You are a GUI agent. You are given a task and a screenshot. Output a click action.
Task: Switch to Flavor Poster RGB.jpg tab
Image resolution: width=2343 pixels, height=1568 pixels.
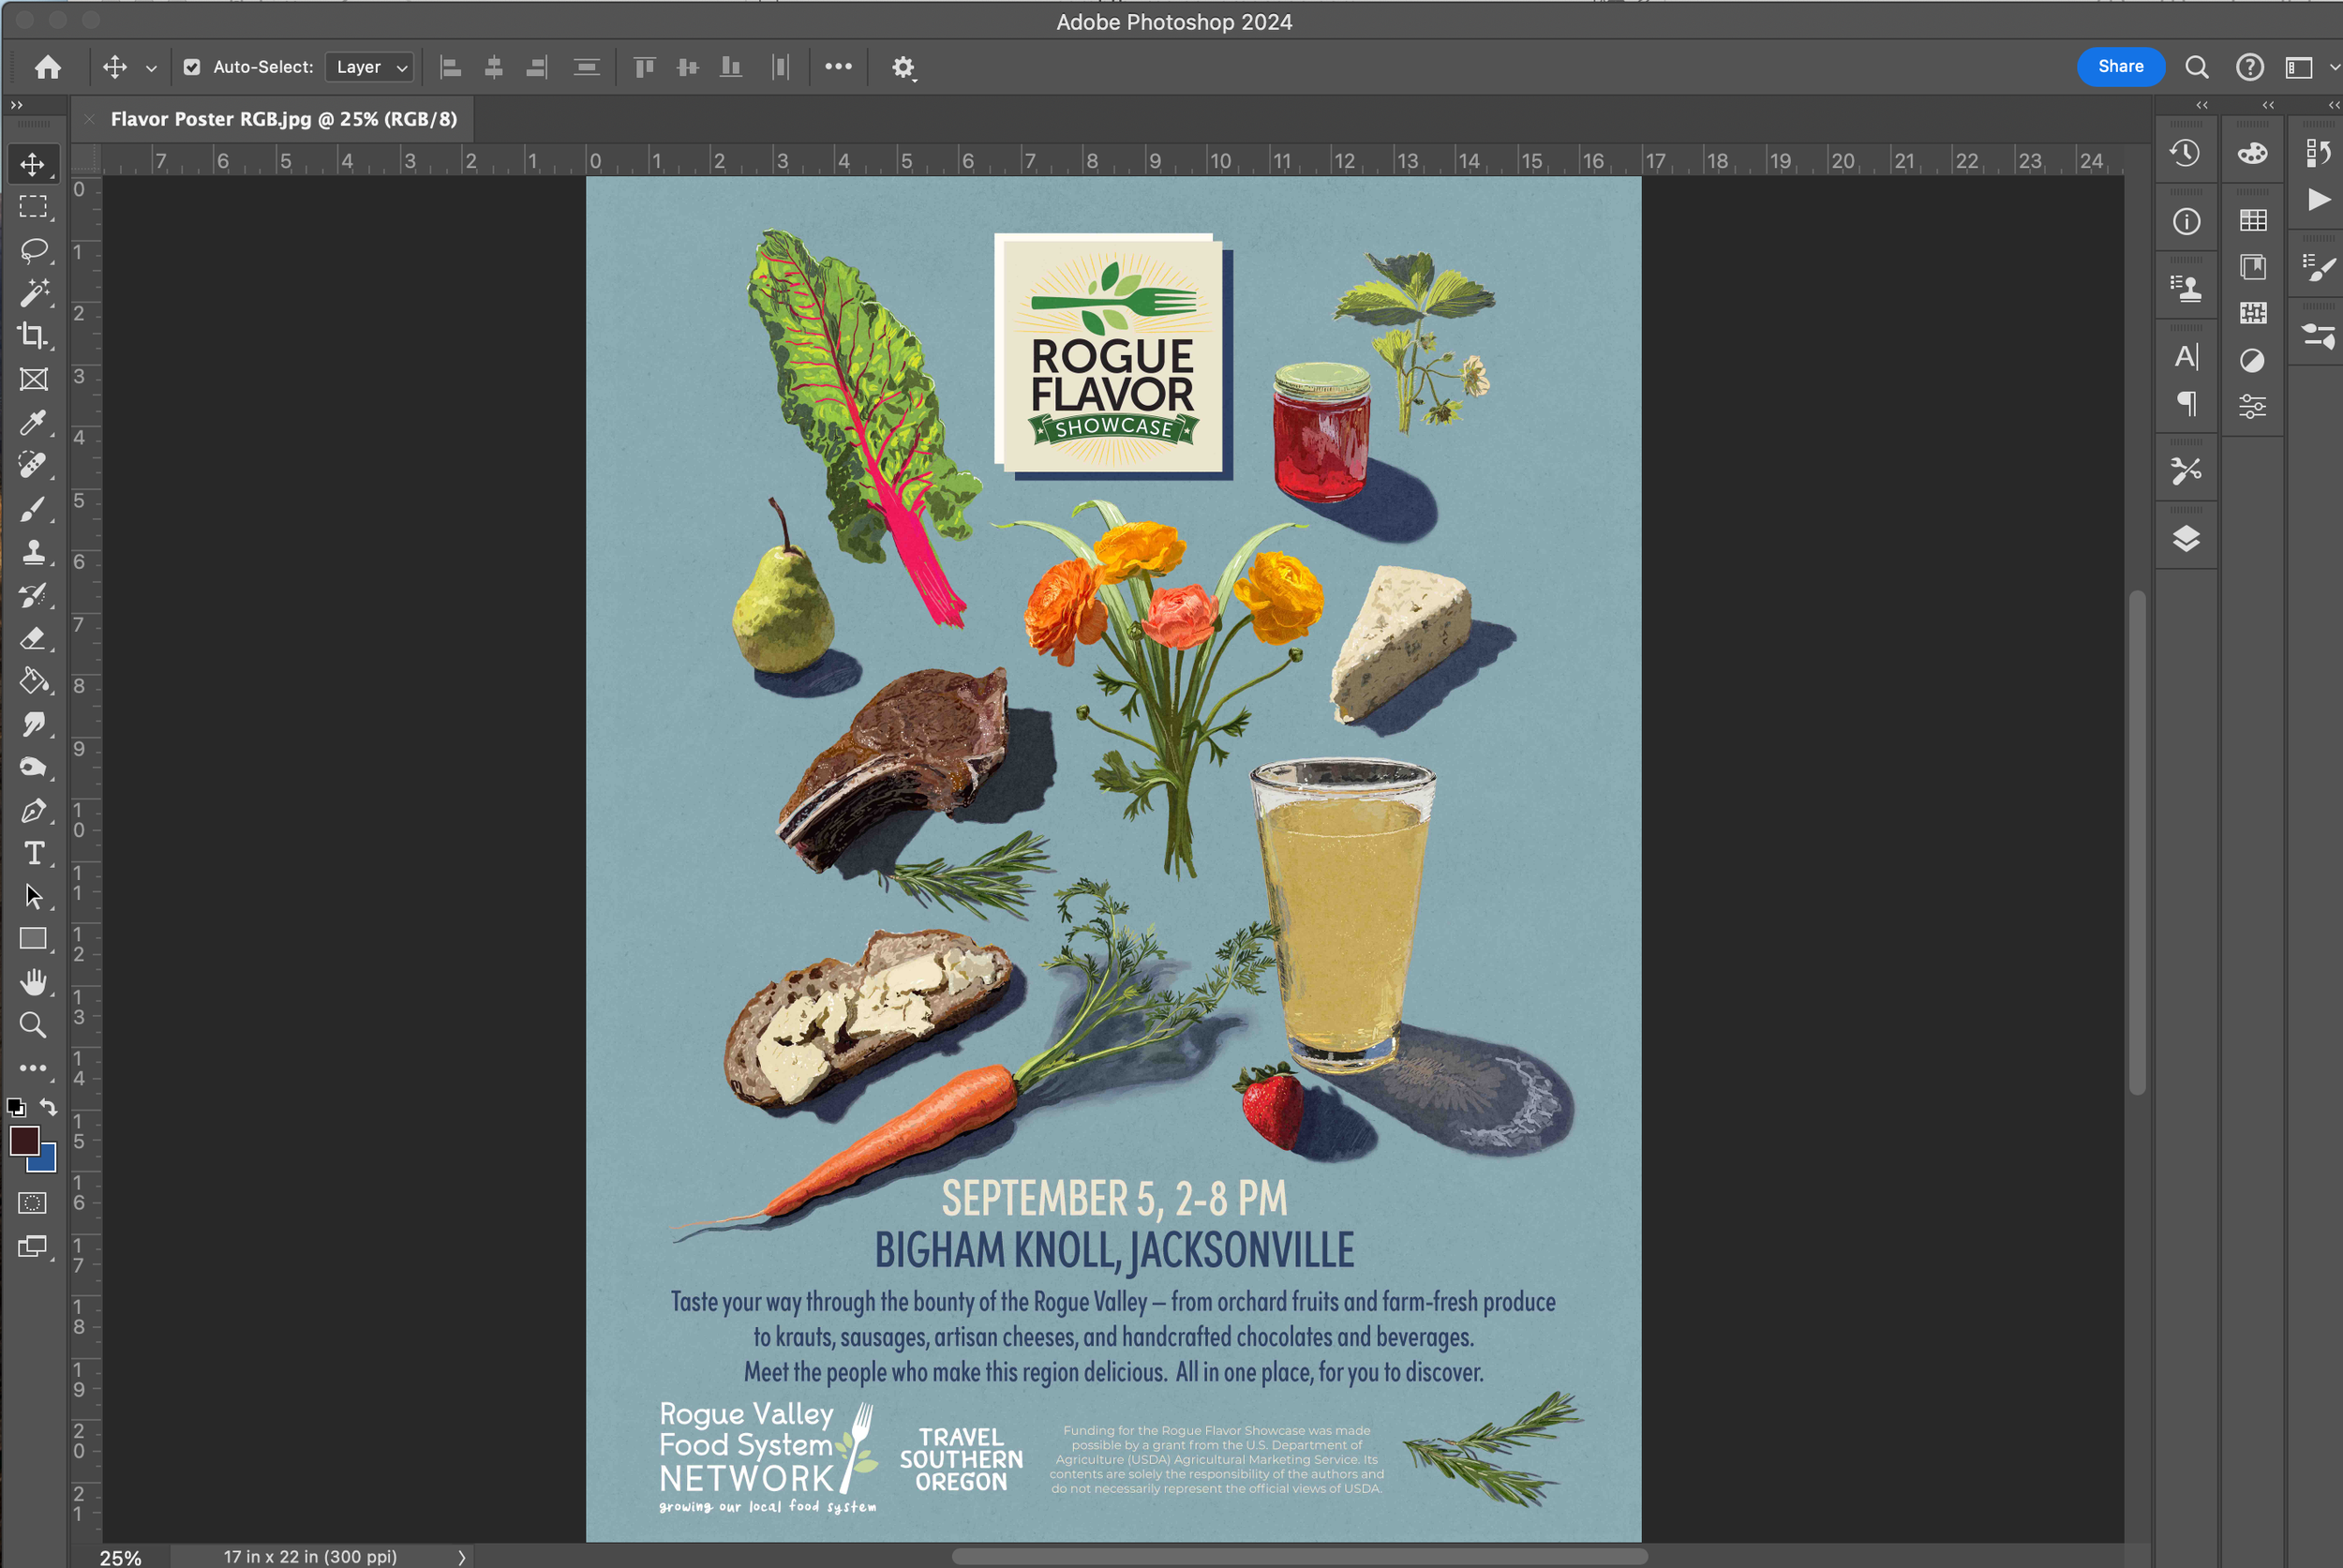[284, 119]
